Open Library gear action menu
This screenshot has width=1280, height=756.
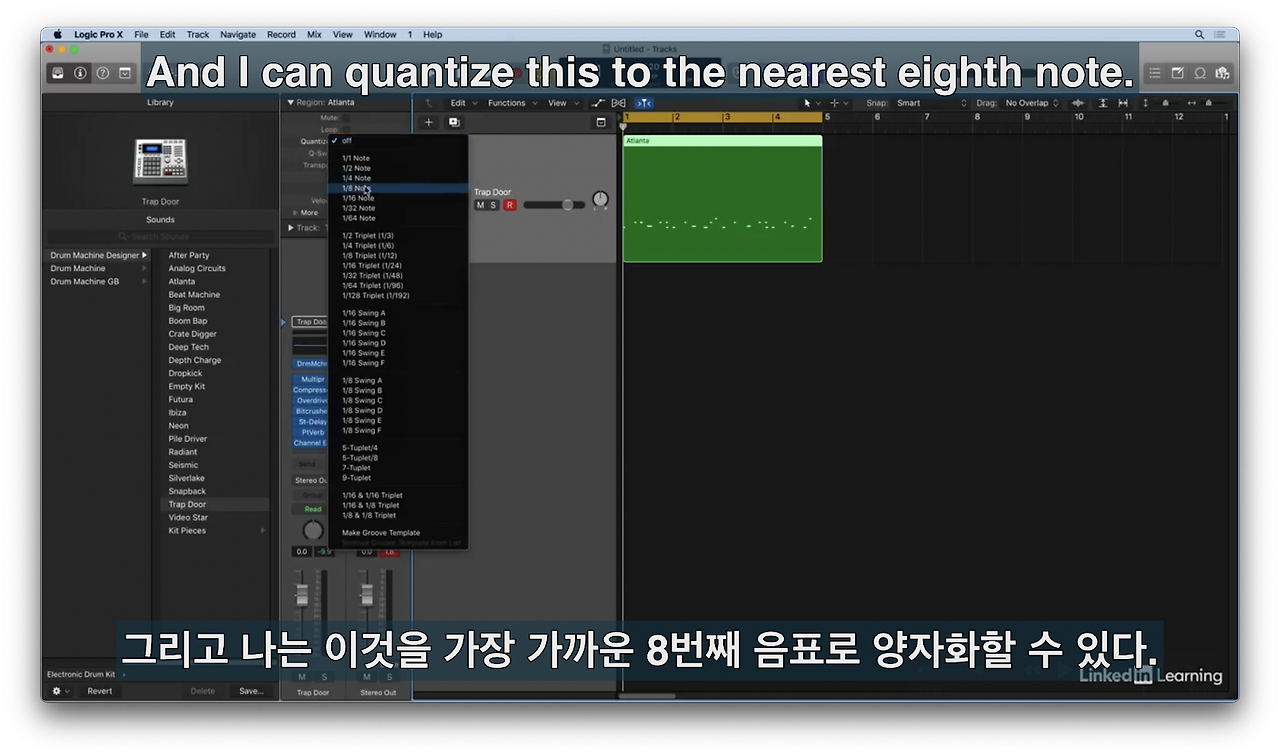(60, 691)
